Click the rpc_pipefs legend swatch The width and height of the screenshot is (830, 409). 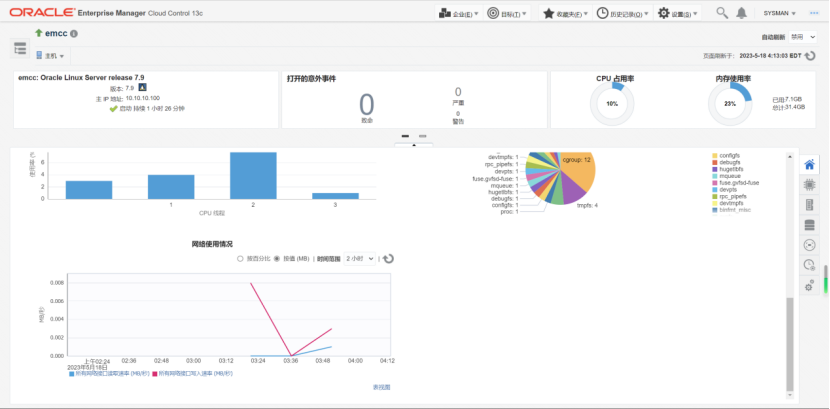click(715, 196)
